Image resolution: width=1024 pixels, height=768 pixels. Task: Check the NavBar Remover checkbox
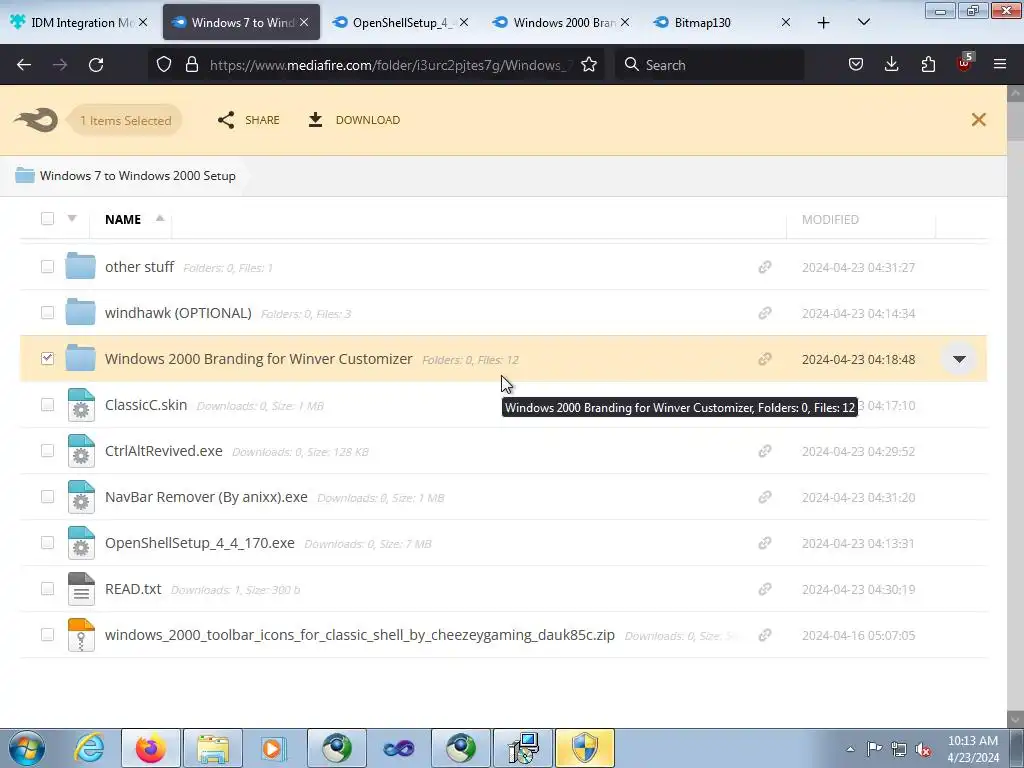tap(47, 497)
